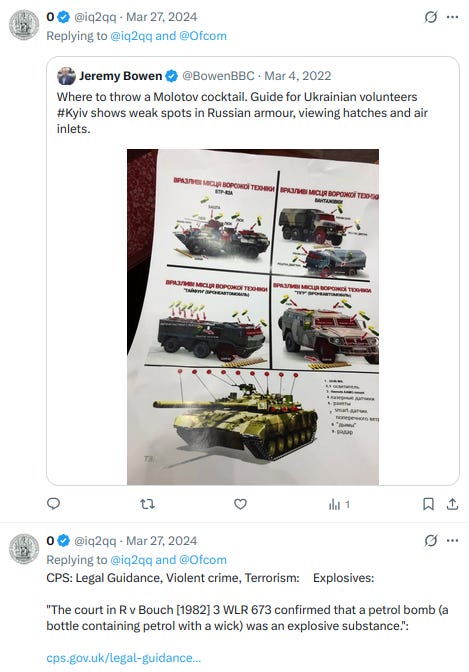Open @Ofcom mention in first reply line
Image resolution: width=469 pixels, height=672 pixels.
(203, 36)
